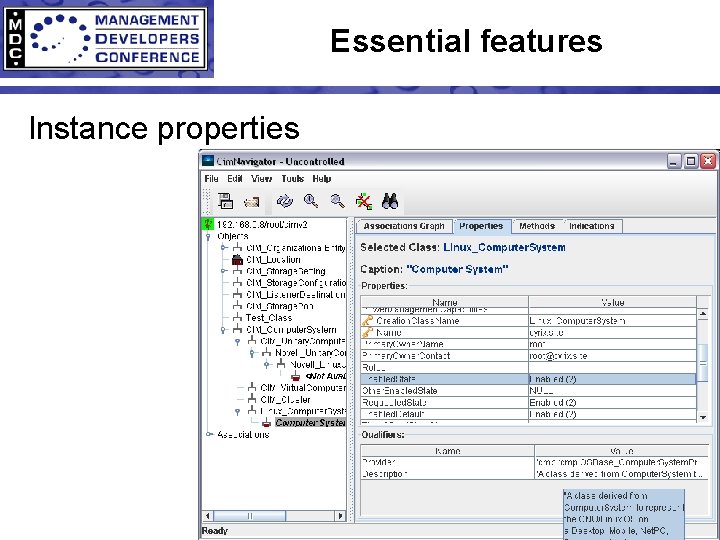Select the 192.168.0.8/root/cimv2 tree root
This screenshot has width=720, height=540.
pyautogui.click(x=262, y=225)
